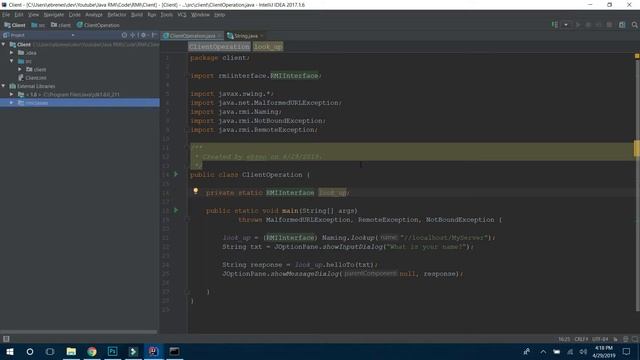Click the Make Project build icon
The height and width of the screenshot is (360, 640).
click(x=554, y=25)
